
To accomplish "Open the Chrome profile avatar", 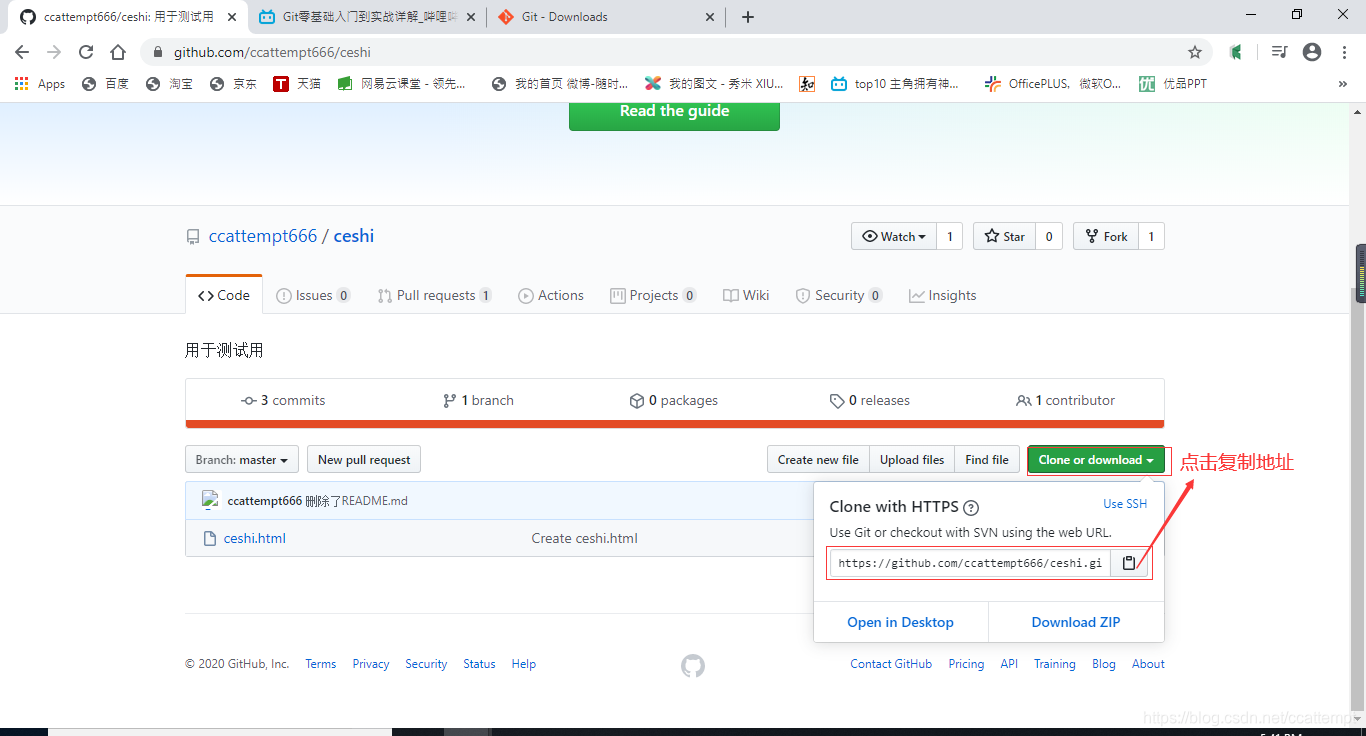I will [x=1312, y=52].
